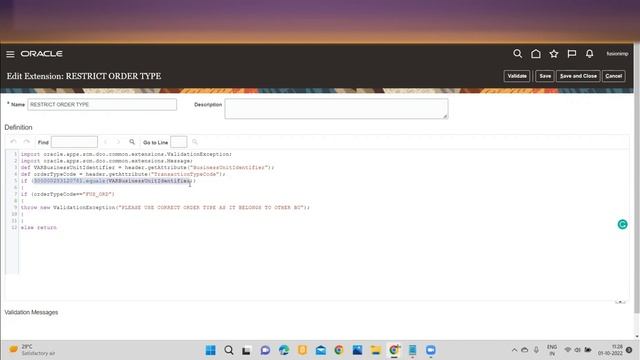Open the Chat app in taskbar

[265, 350]
